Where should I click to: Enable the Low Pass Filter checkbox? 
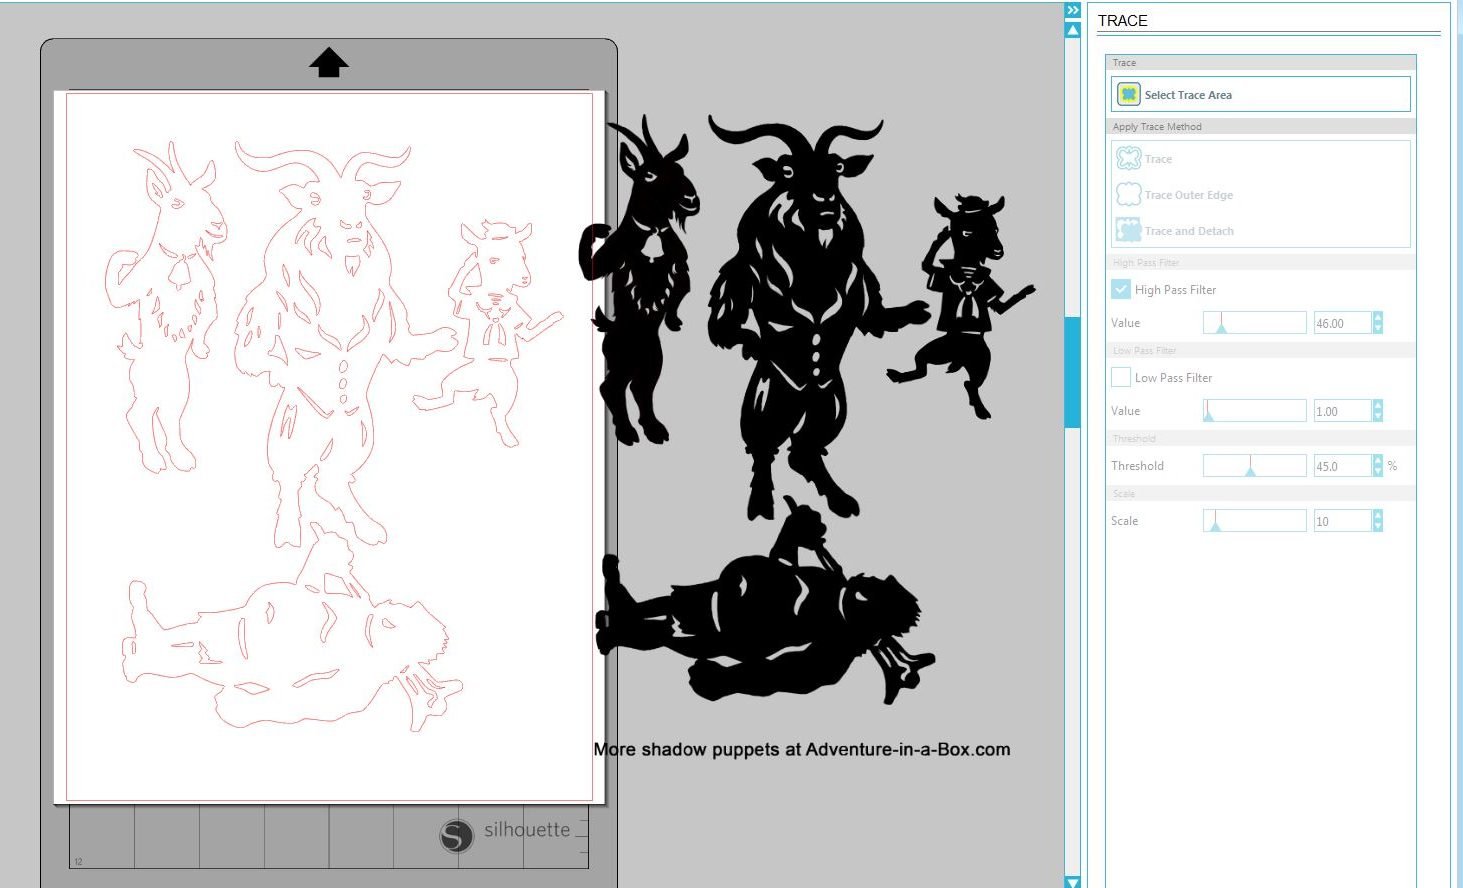tap(1121, 377)
